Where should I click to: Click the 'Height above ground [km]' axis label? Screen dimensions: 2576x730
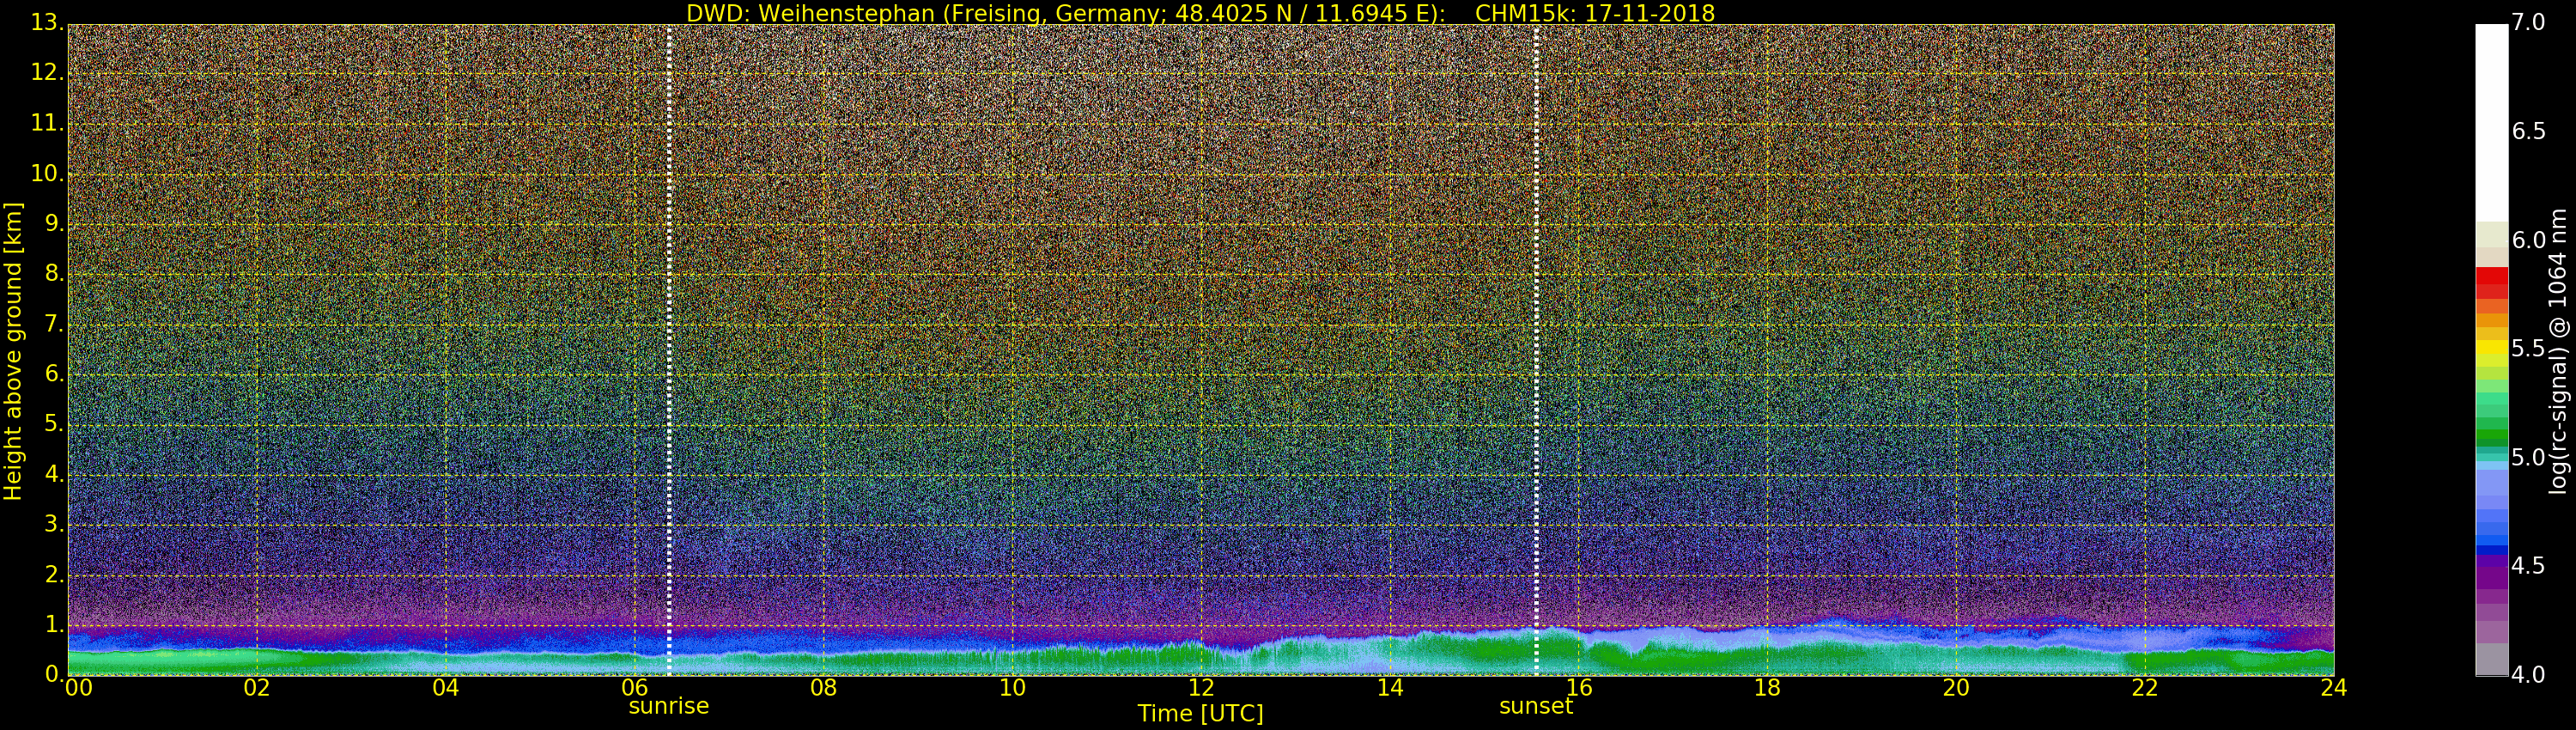pyautogui.click(x=13, y=350)
